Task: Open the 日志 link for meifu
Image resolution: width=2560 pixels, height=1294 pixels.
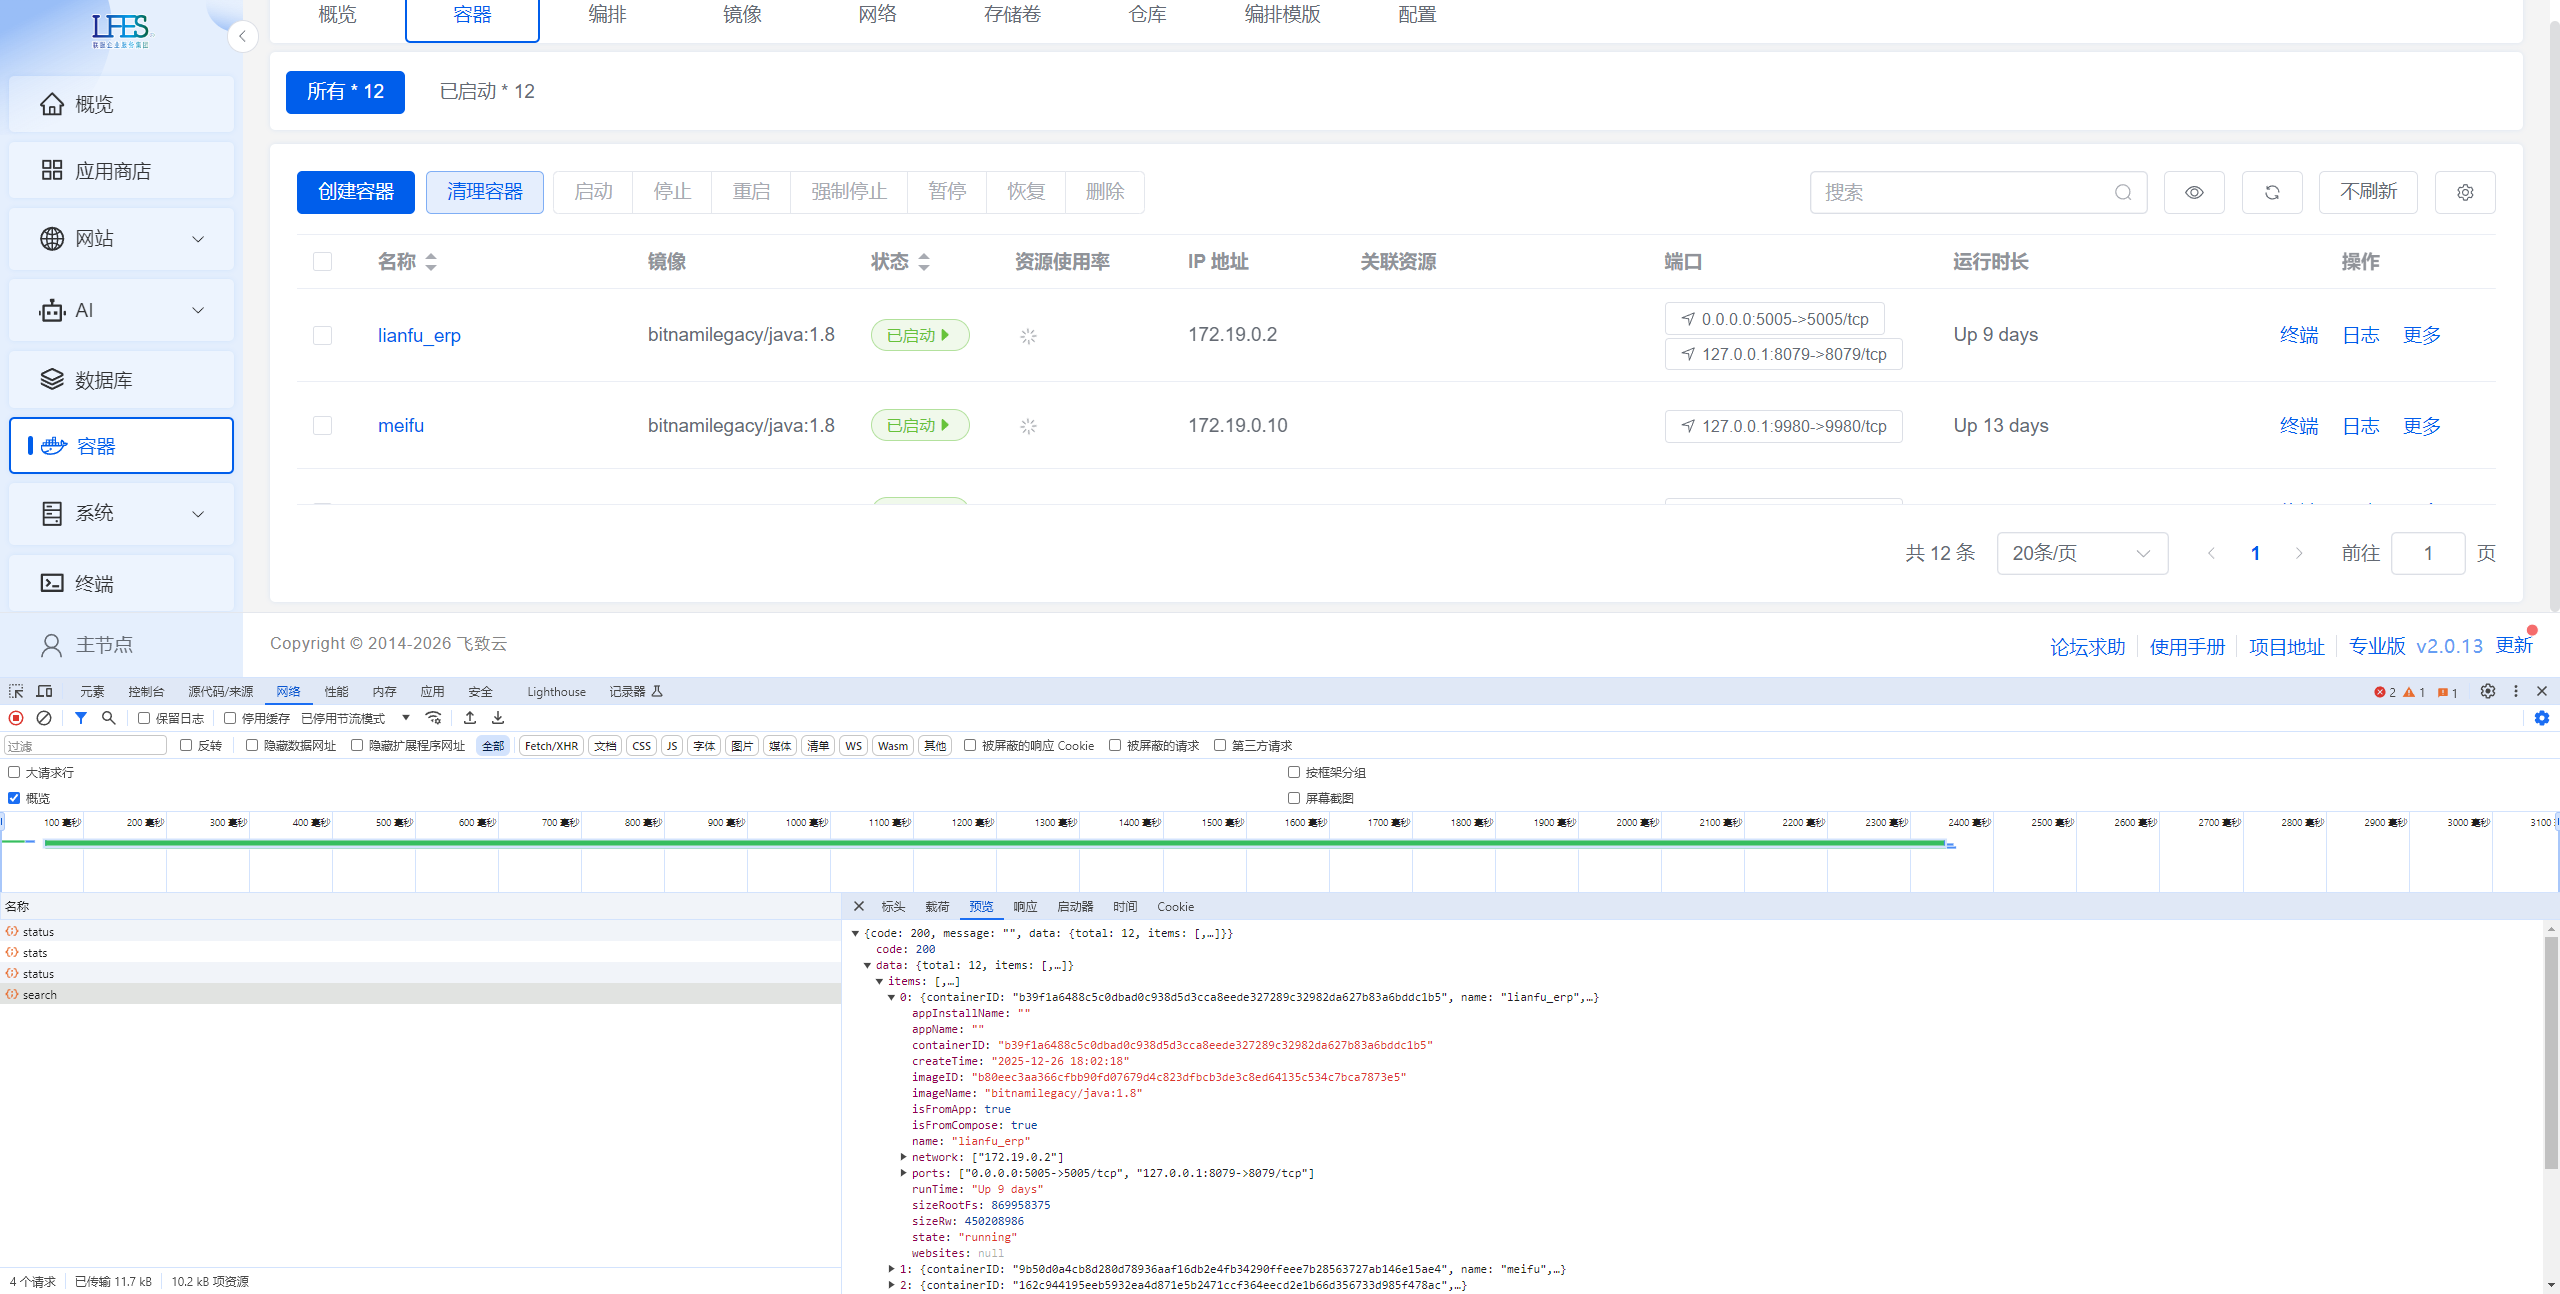Action: pyautogui.click(x=2360, y=426)
